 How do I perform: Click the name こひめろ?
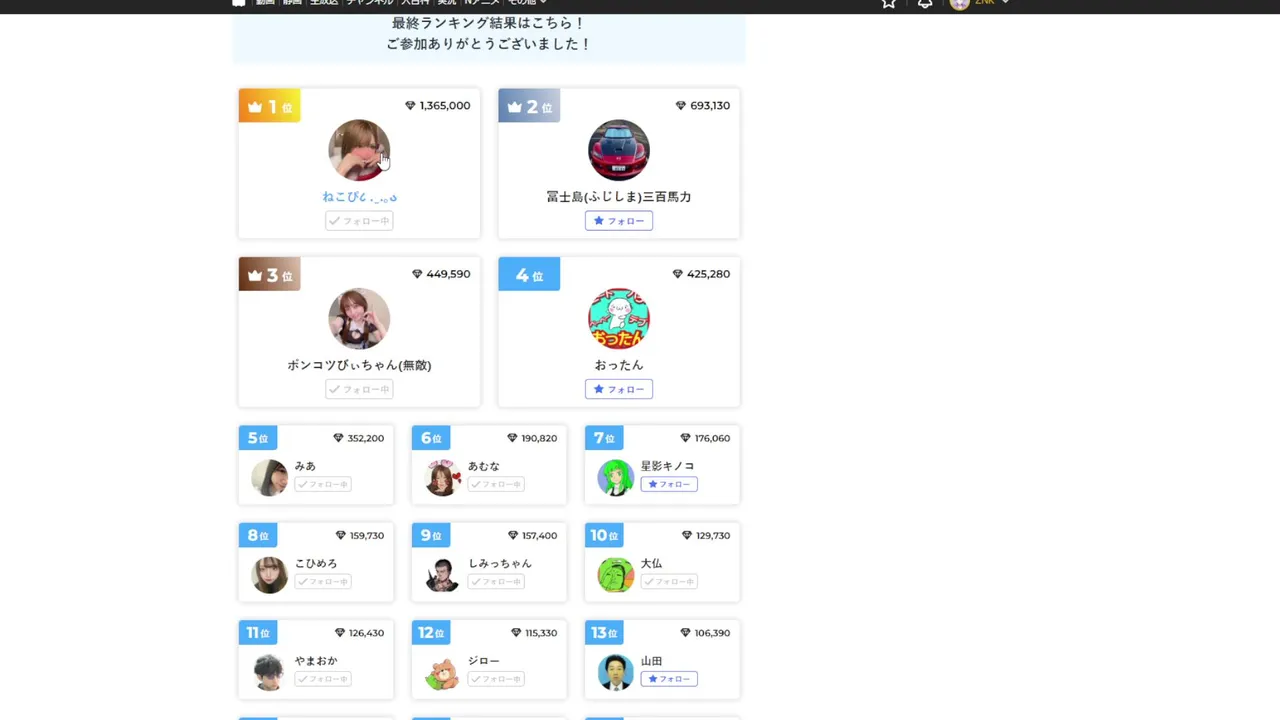click(316, 563)
